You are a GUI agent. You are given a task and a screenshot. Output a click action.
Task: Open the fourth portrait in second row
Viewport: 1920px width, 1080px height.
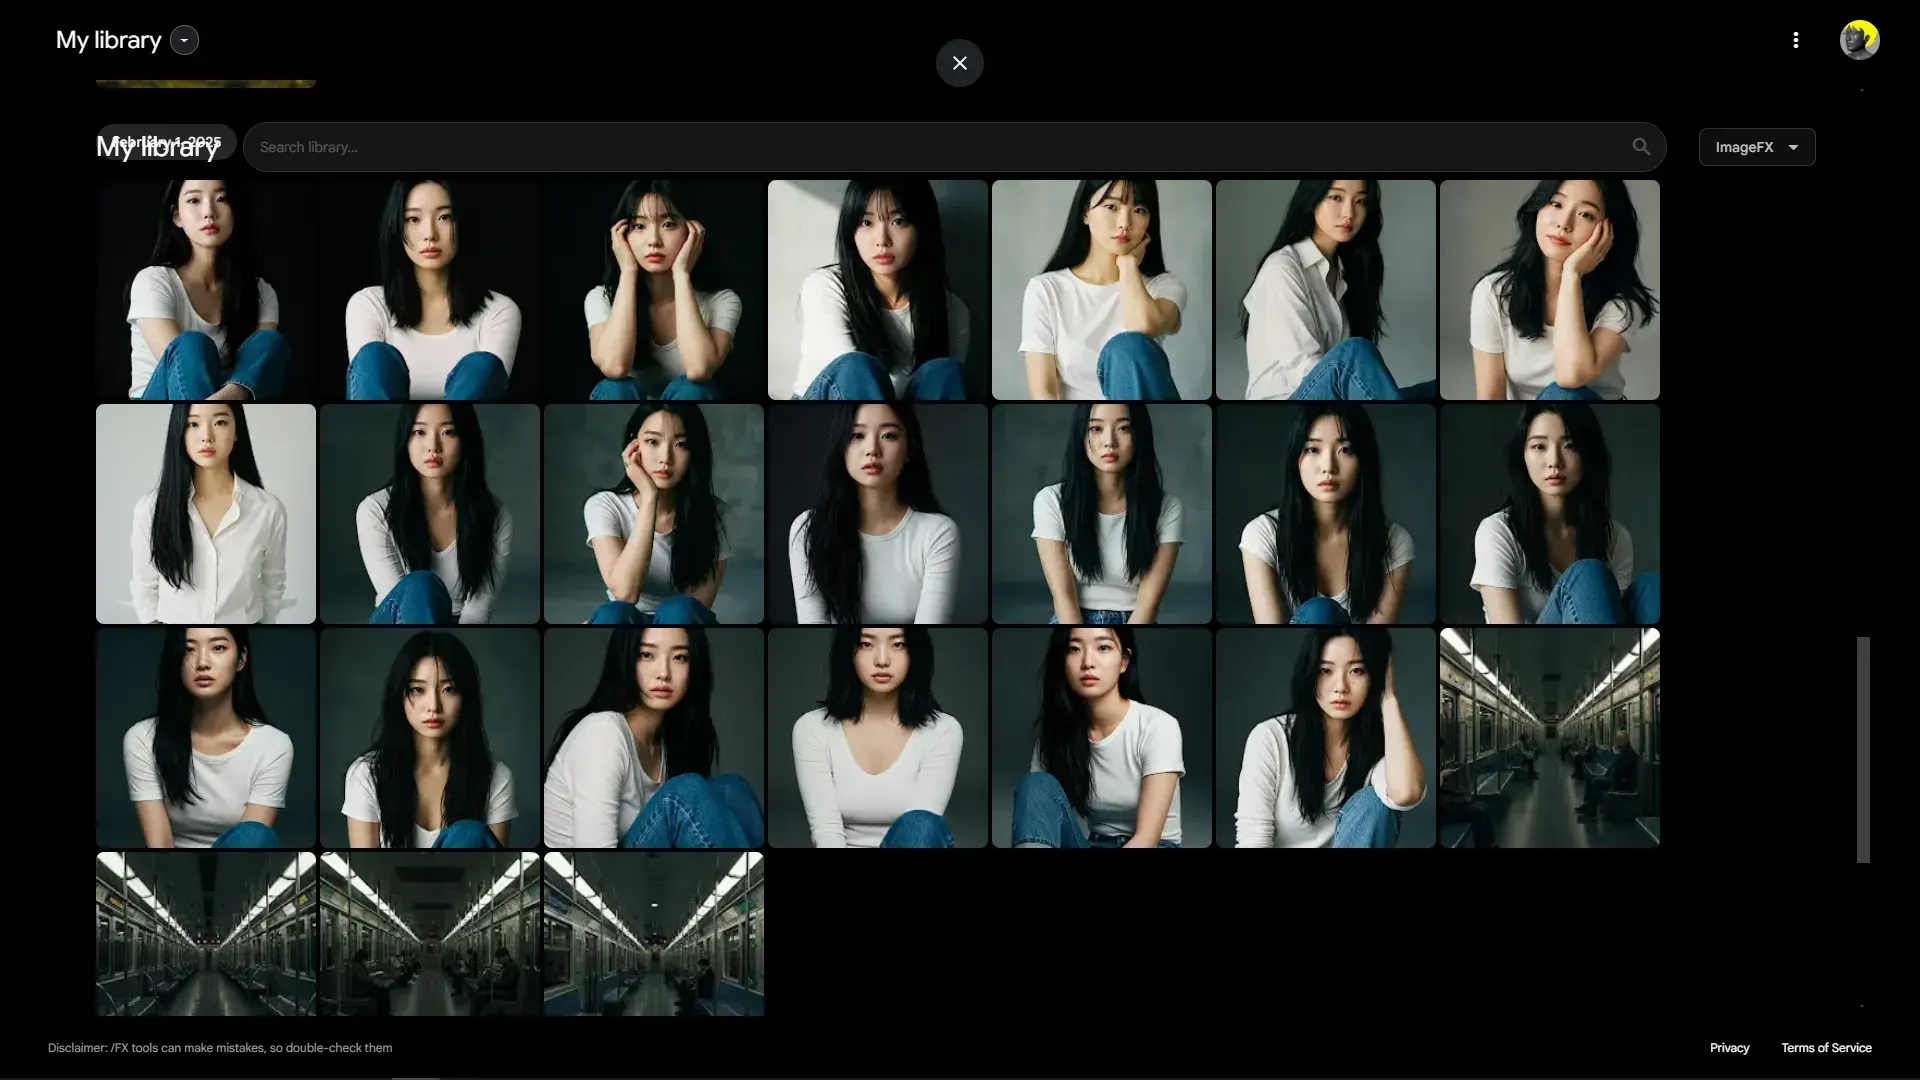tap(878, 514)
